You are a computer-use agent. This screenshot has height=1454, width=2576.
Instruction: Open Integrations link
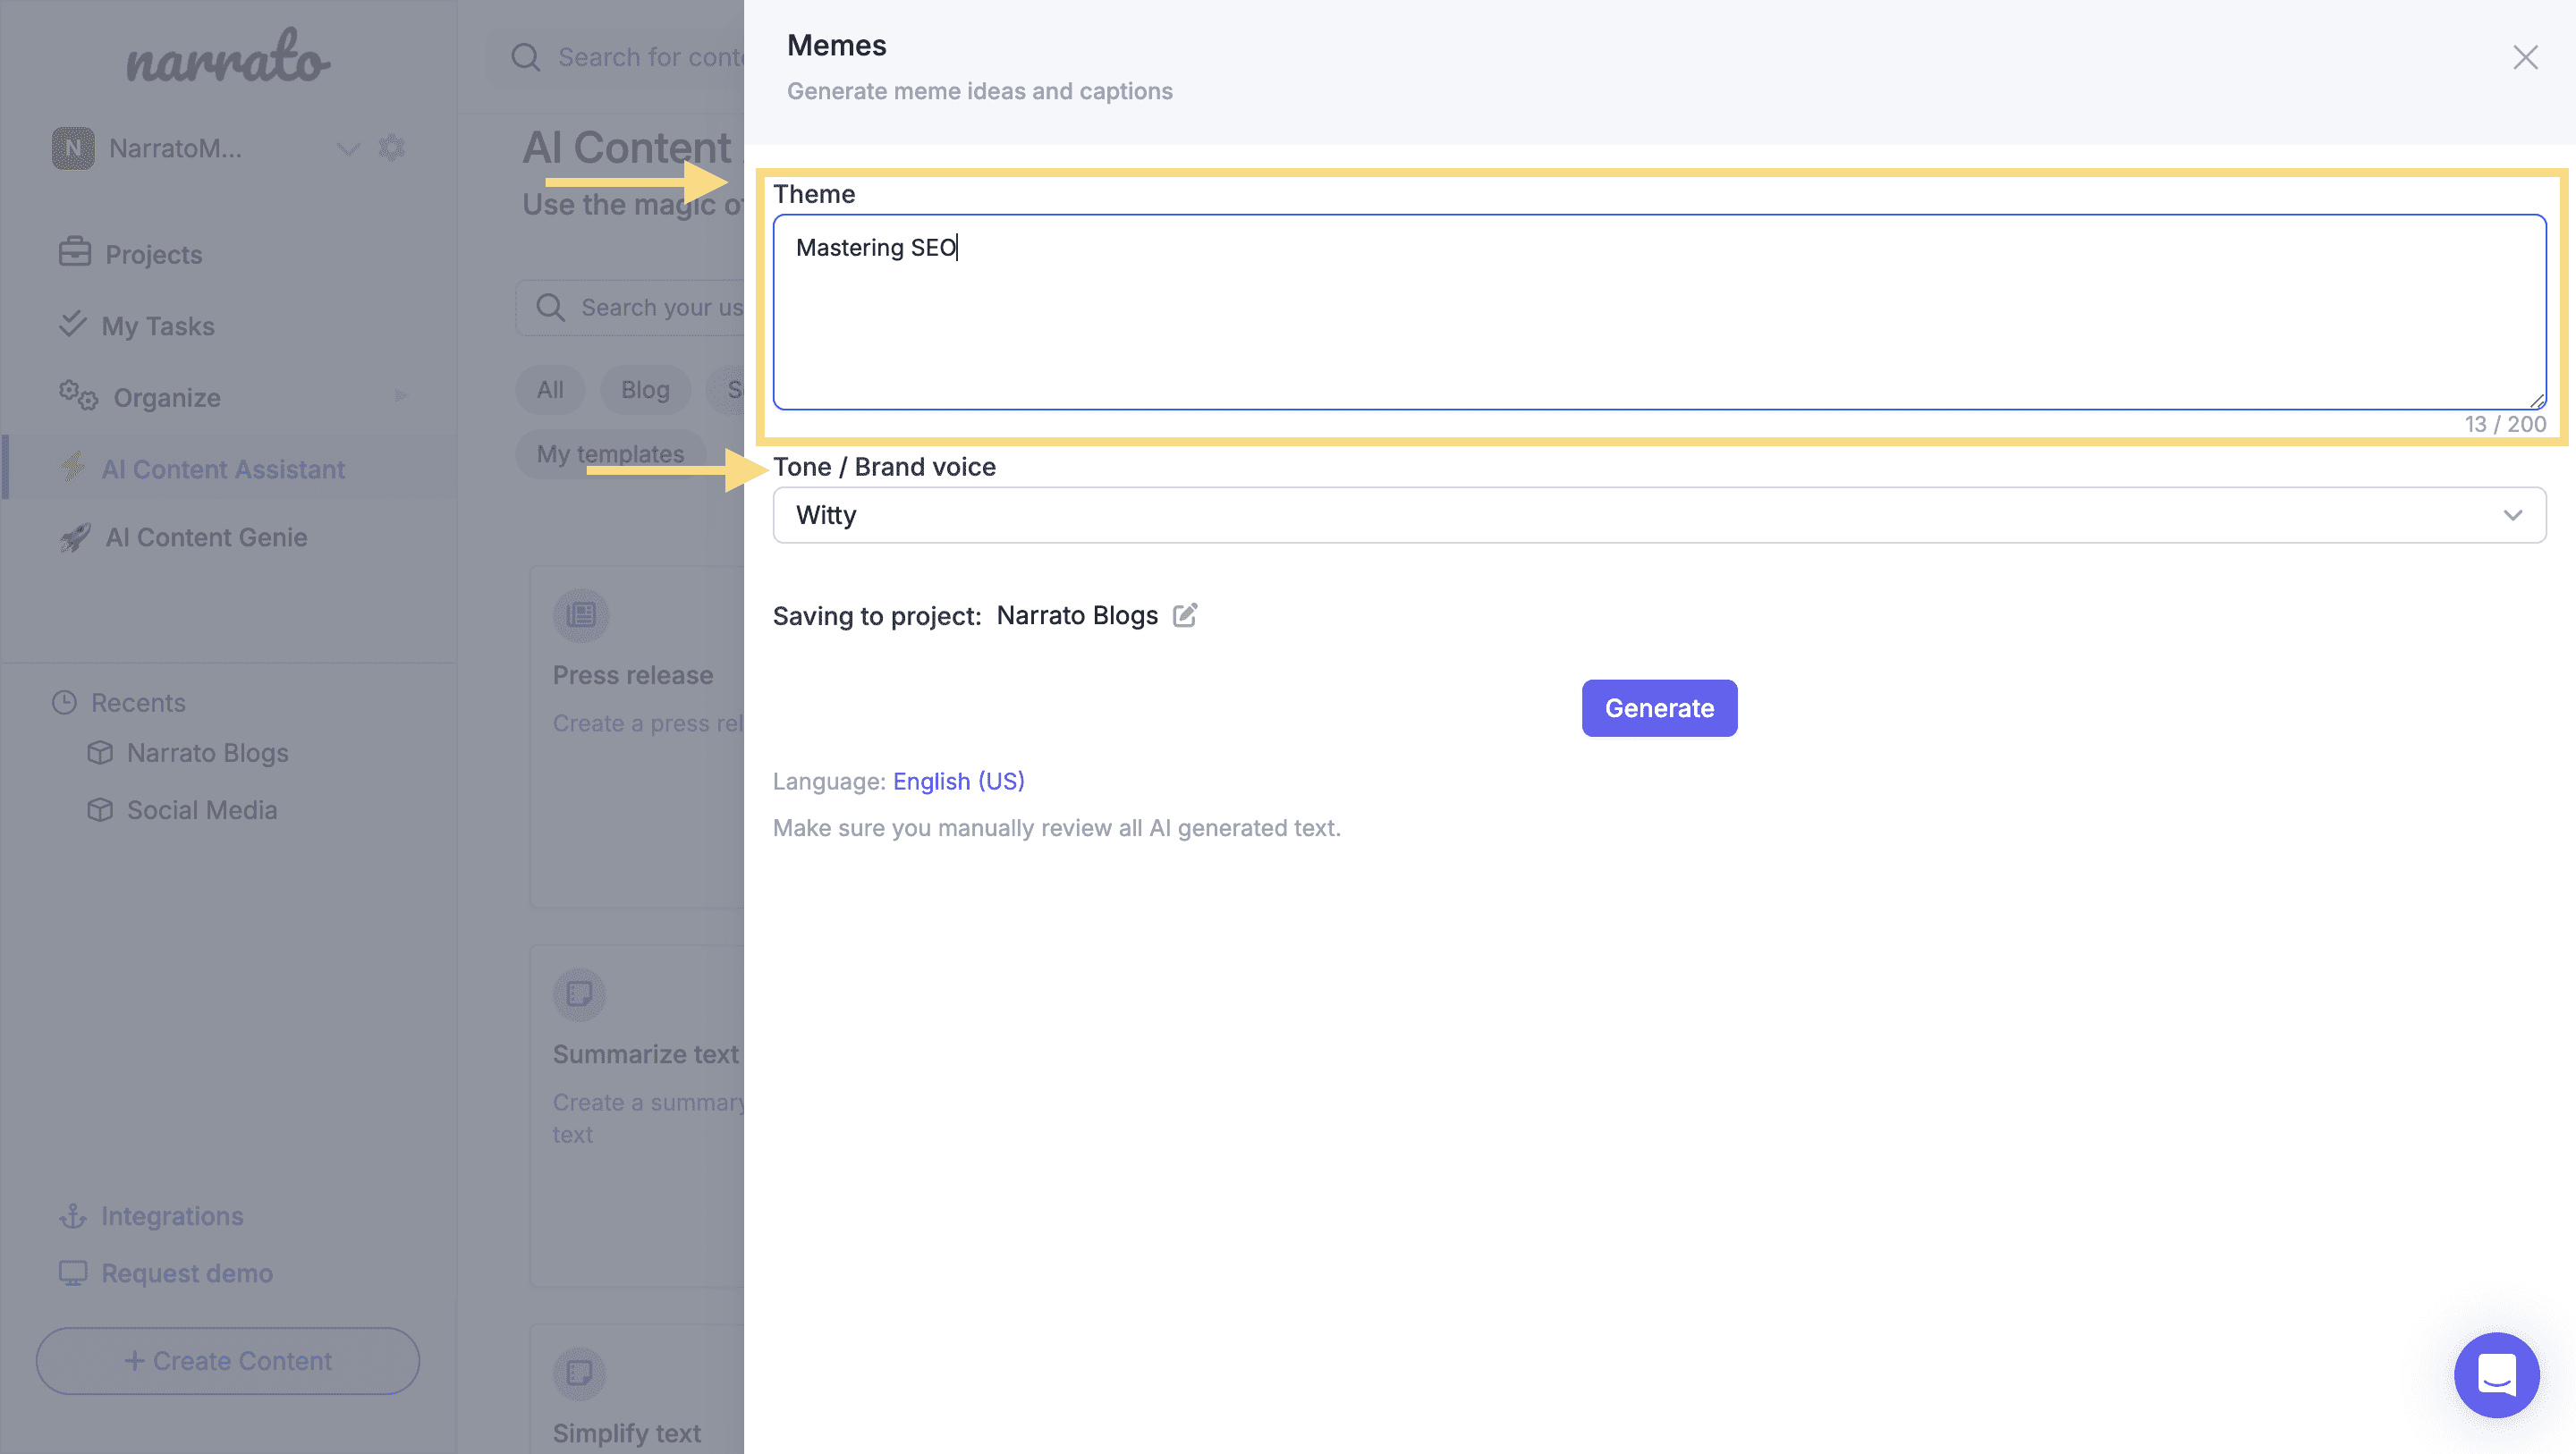coord(172,1216)
